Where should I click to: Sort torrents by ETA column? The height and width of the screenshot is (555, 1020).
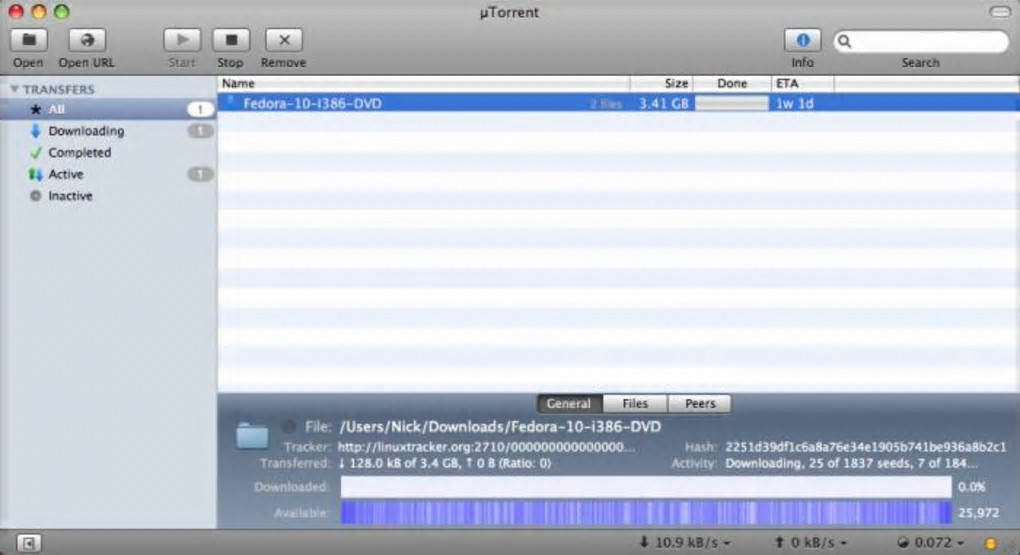(802, 83)
